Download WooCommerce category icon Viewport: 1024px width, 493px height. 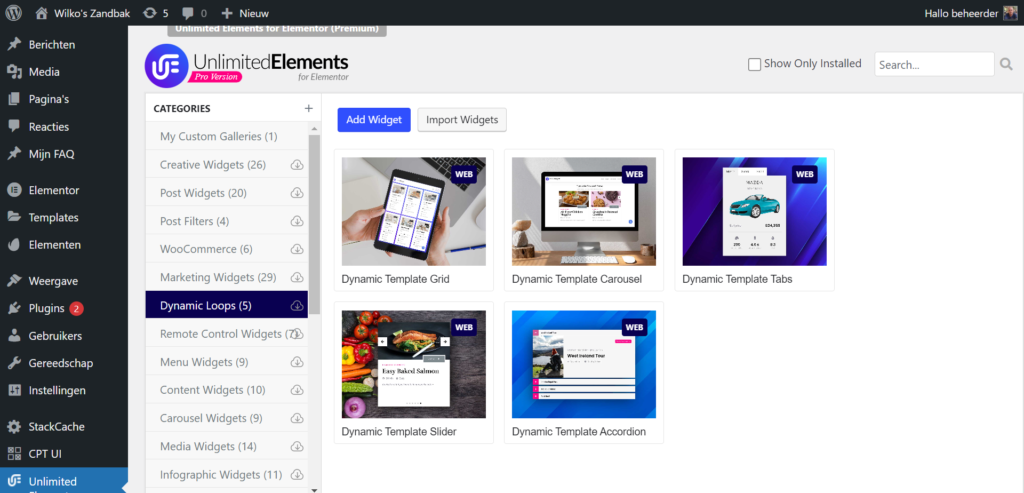click(297, 249)
